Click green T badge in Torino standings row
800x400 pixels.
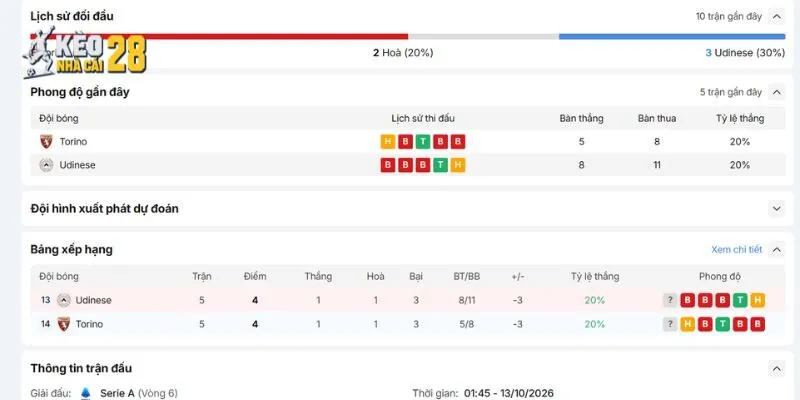click(722, 324)
